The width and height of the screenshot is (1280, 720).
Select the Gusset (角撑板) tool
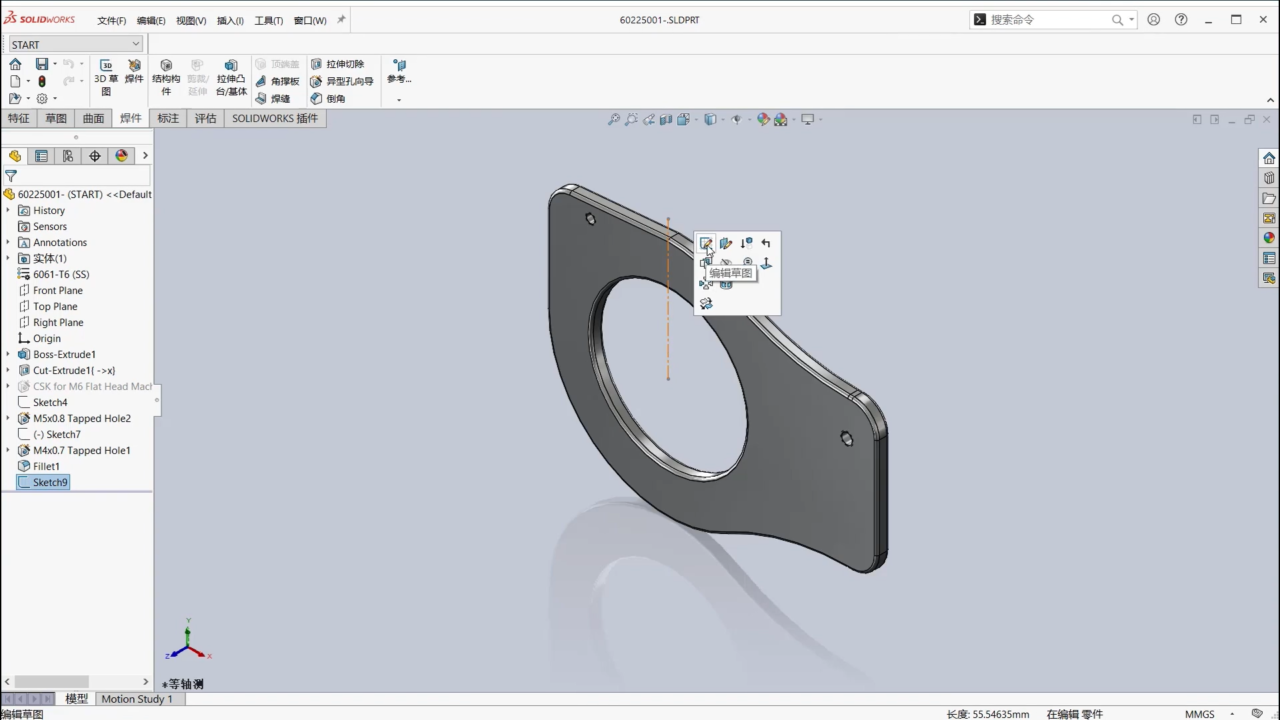(277, 81)
